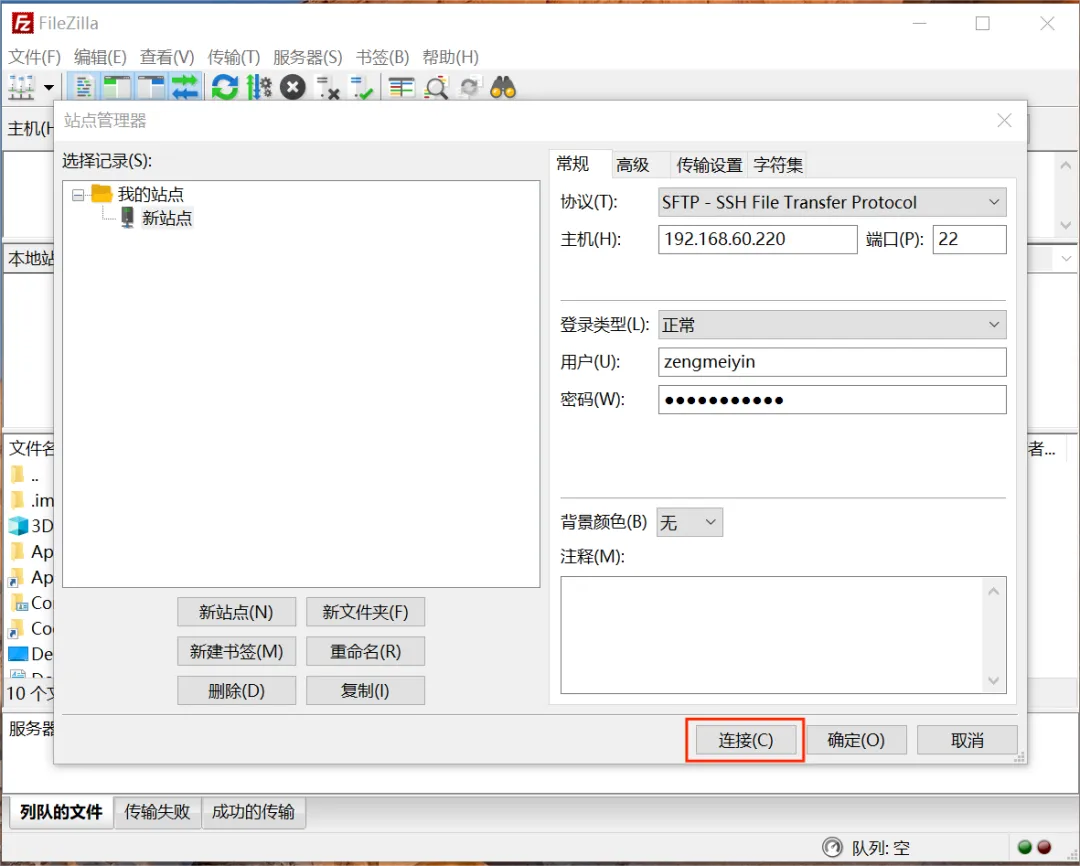Open the 文件(F) menu
The image size is (1080, 866).
[34, 57]
